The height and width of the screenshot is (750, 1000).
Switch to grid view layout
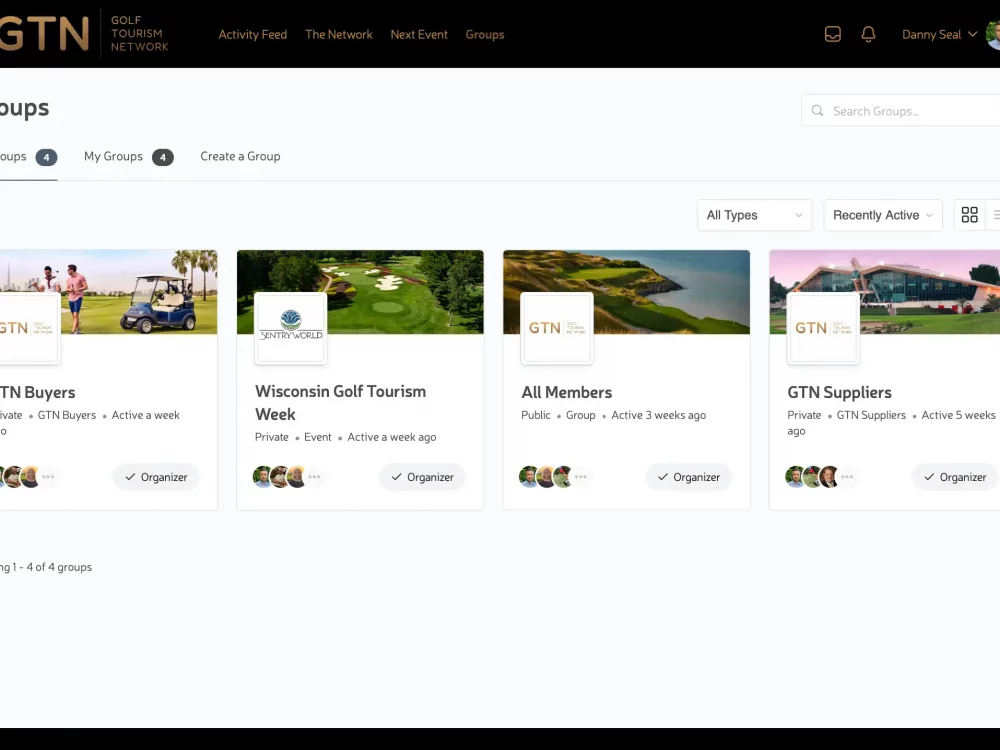[969, 215]
